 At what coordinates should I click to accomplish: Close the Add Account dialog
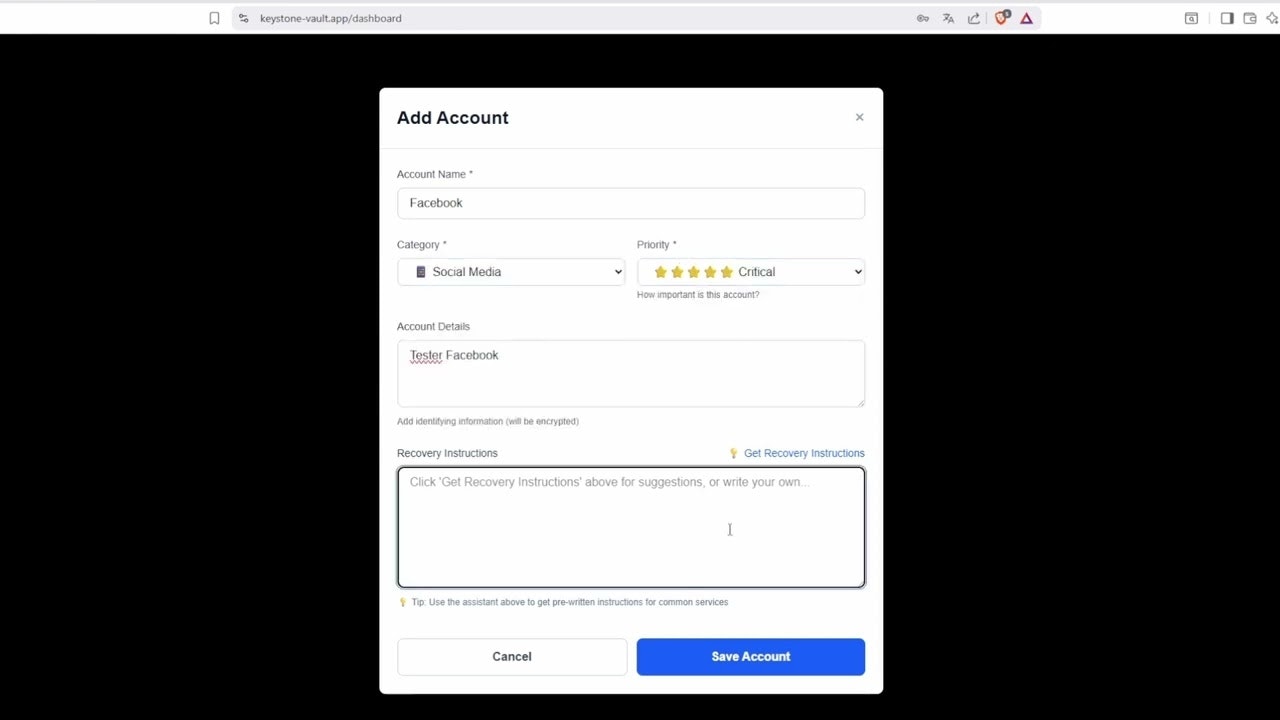tap(859, 117)
